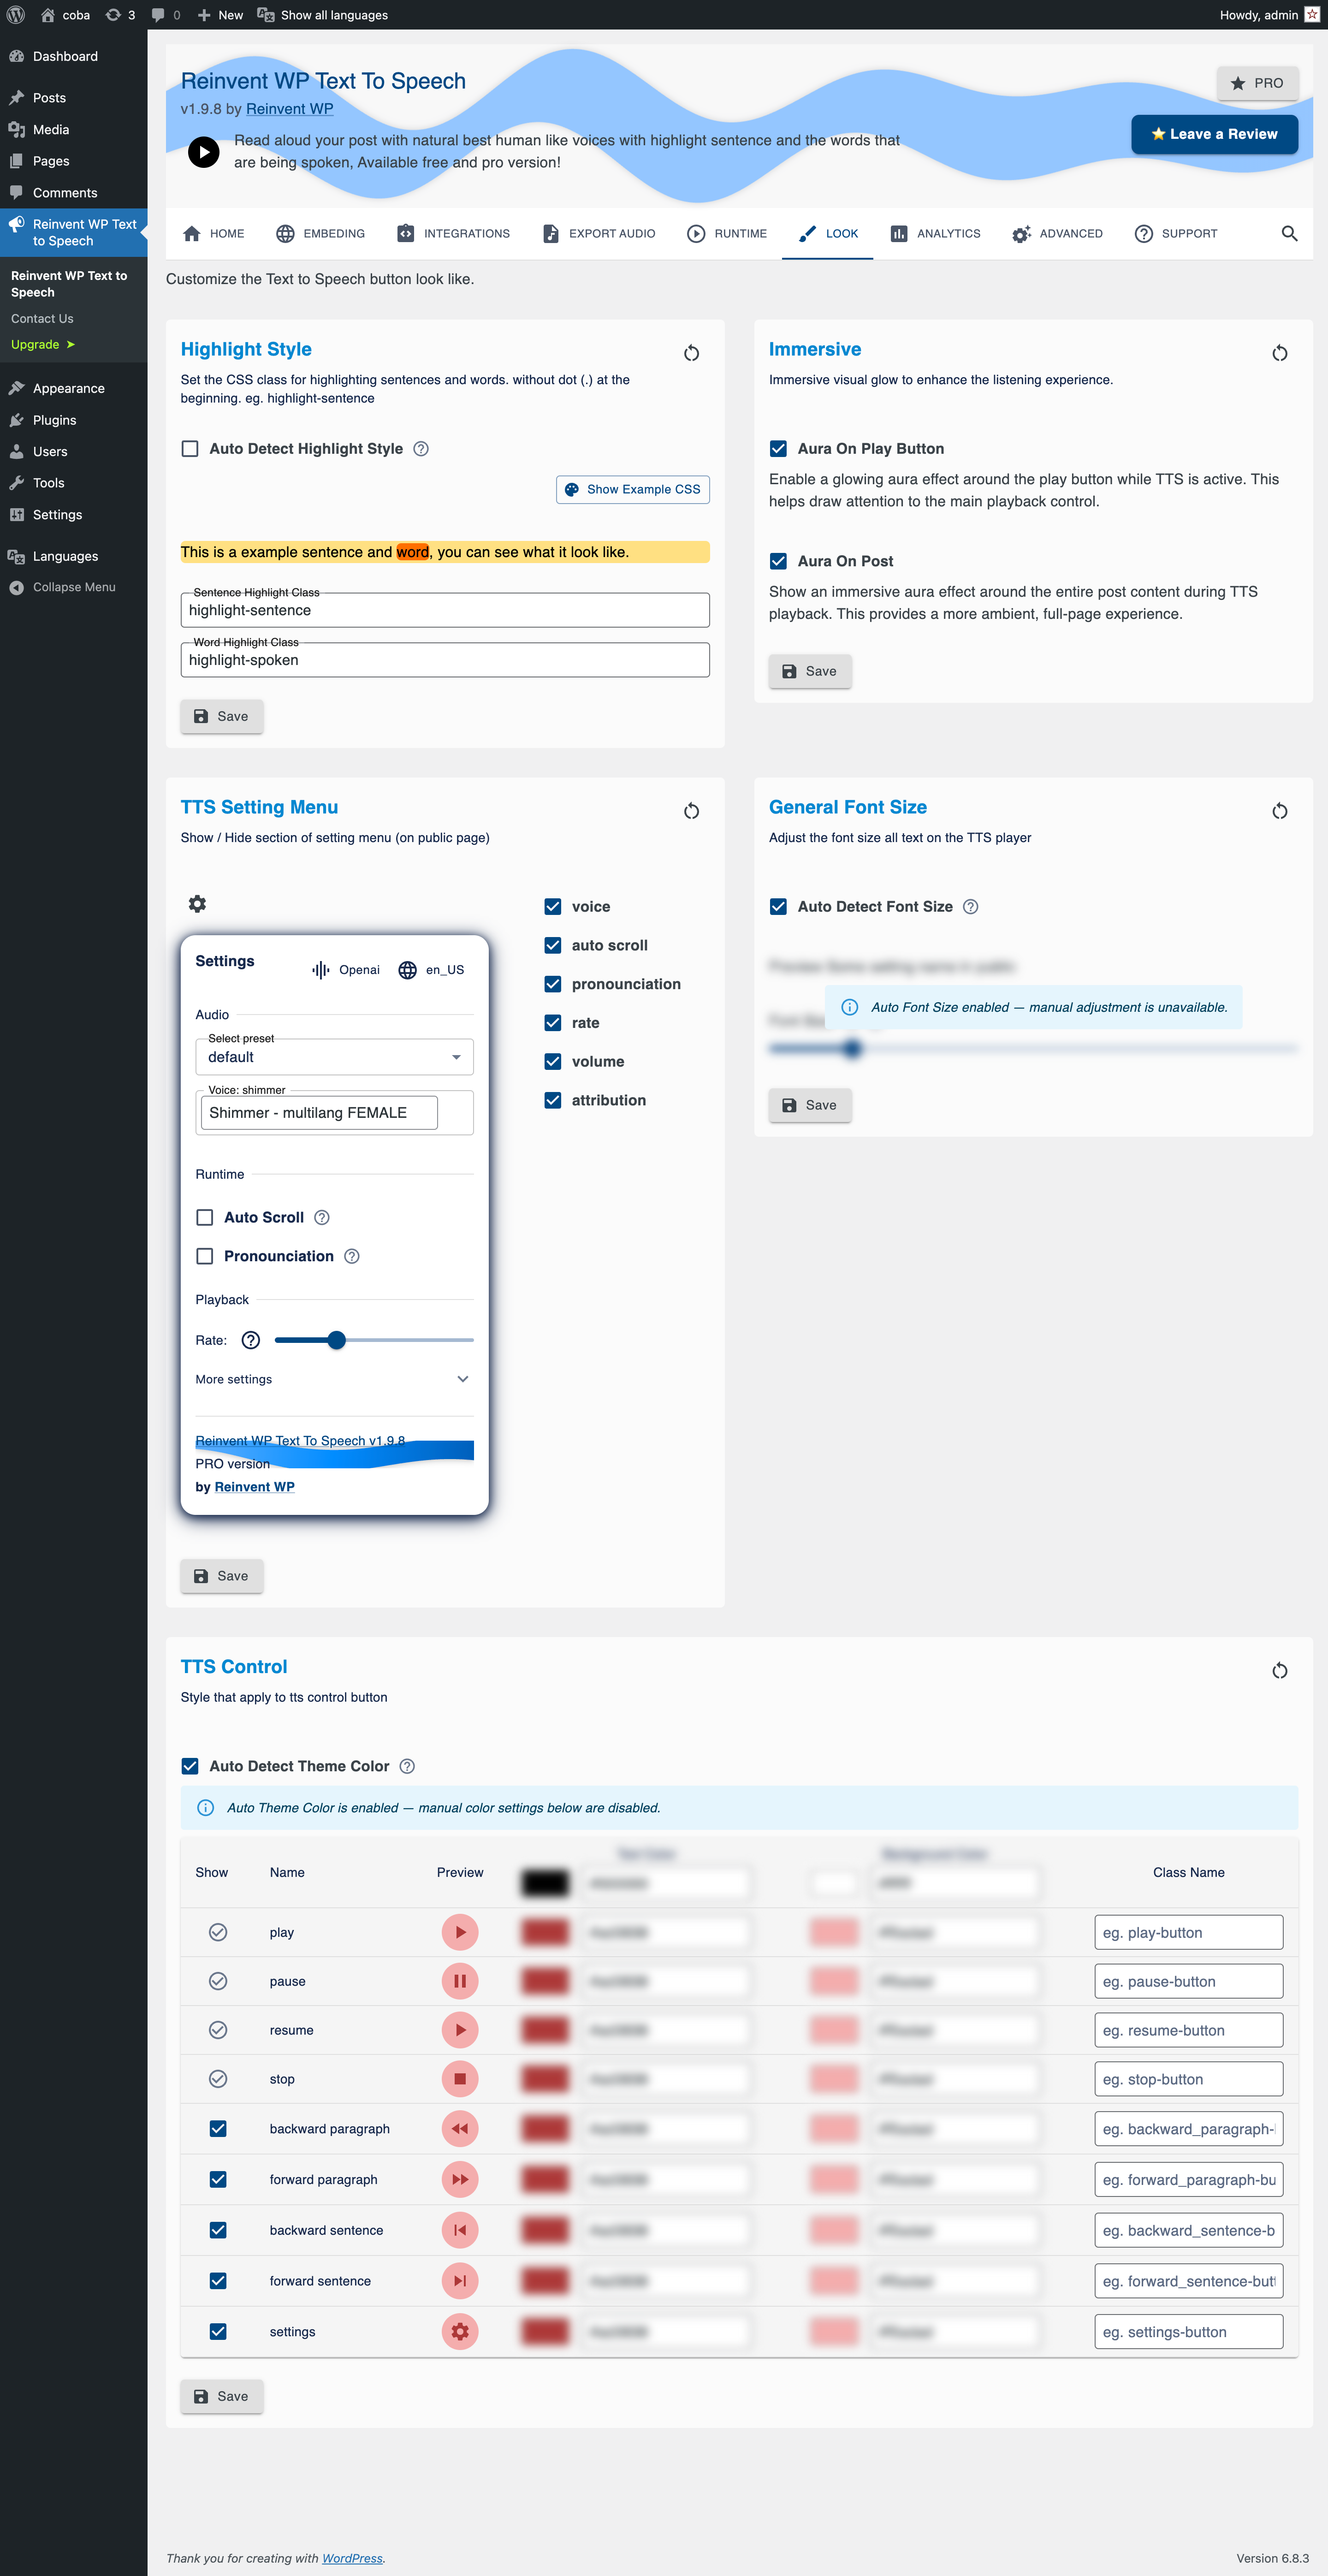Image resolution: width=1328 pixels, height=2576 pixels.
Task: Click the reset icon on Immersive panel
Action: tap(1279, 352)
